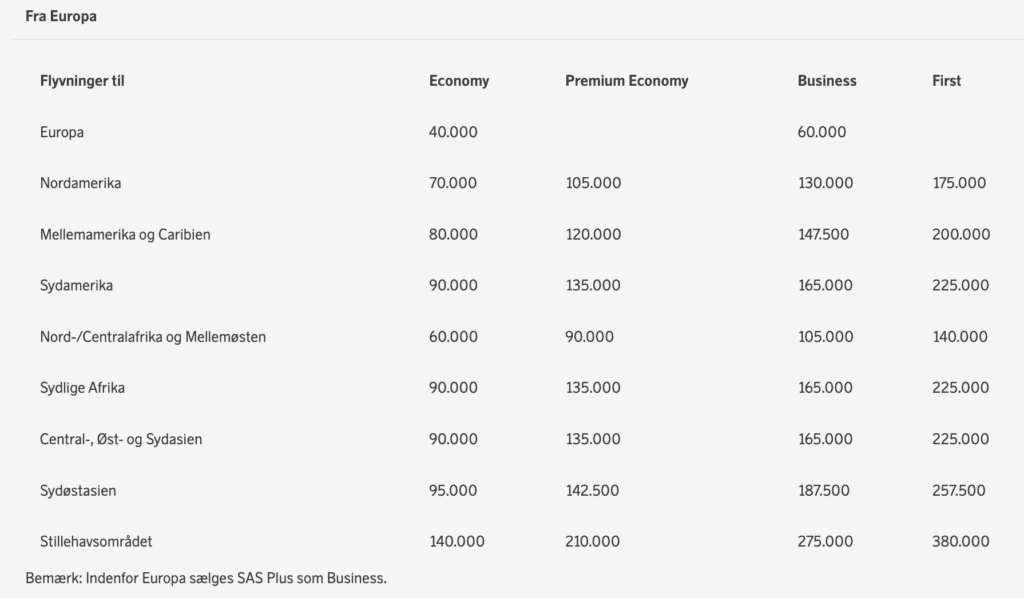Select the "Sydlige Afrika" row label
1024x598 pixels.
pyautogui.click(x=82, y=388)
